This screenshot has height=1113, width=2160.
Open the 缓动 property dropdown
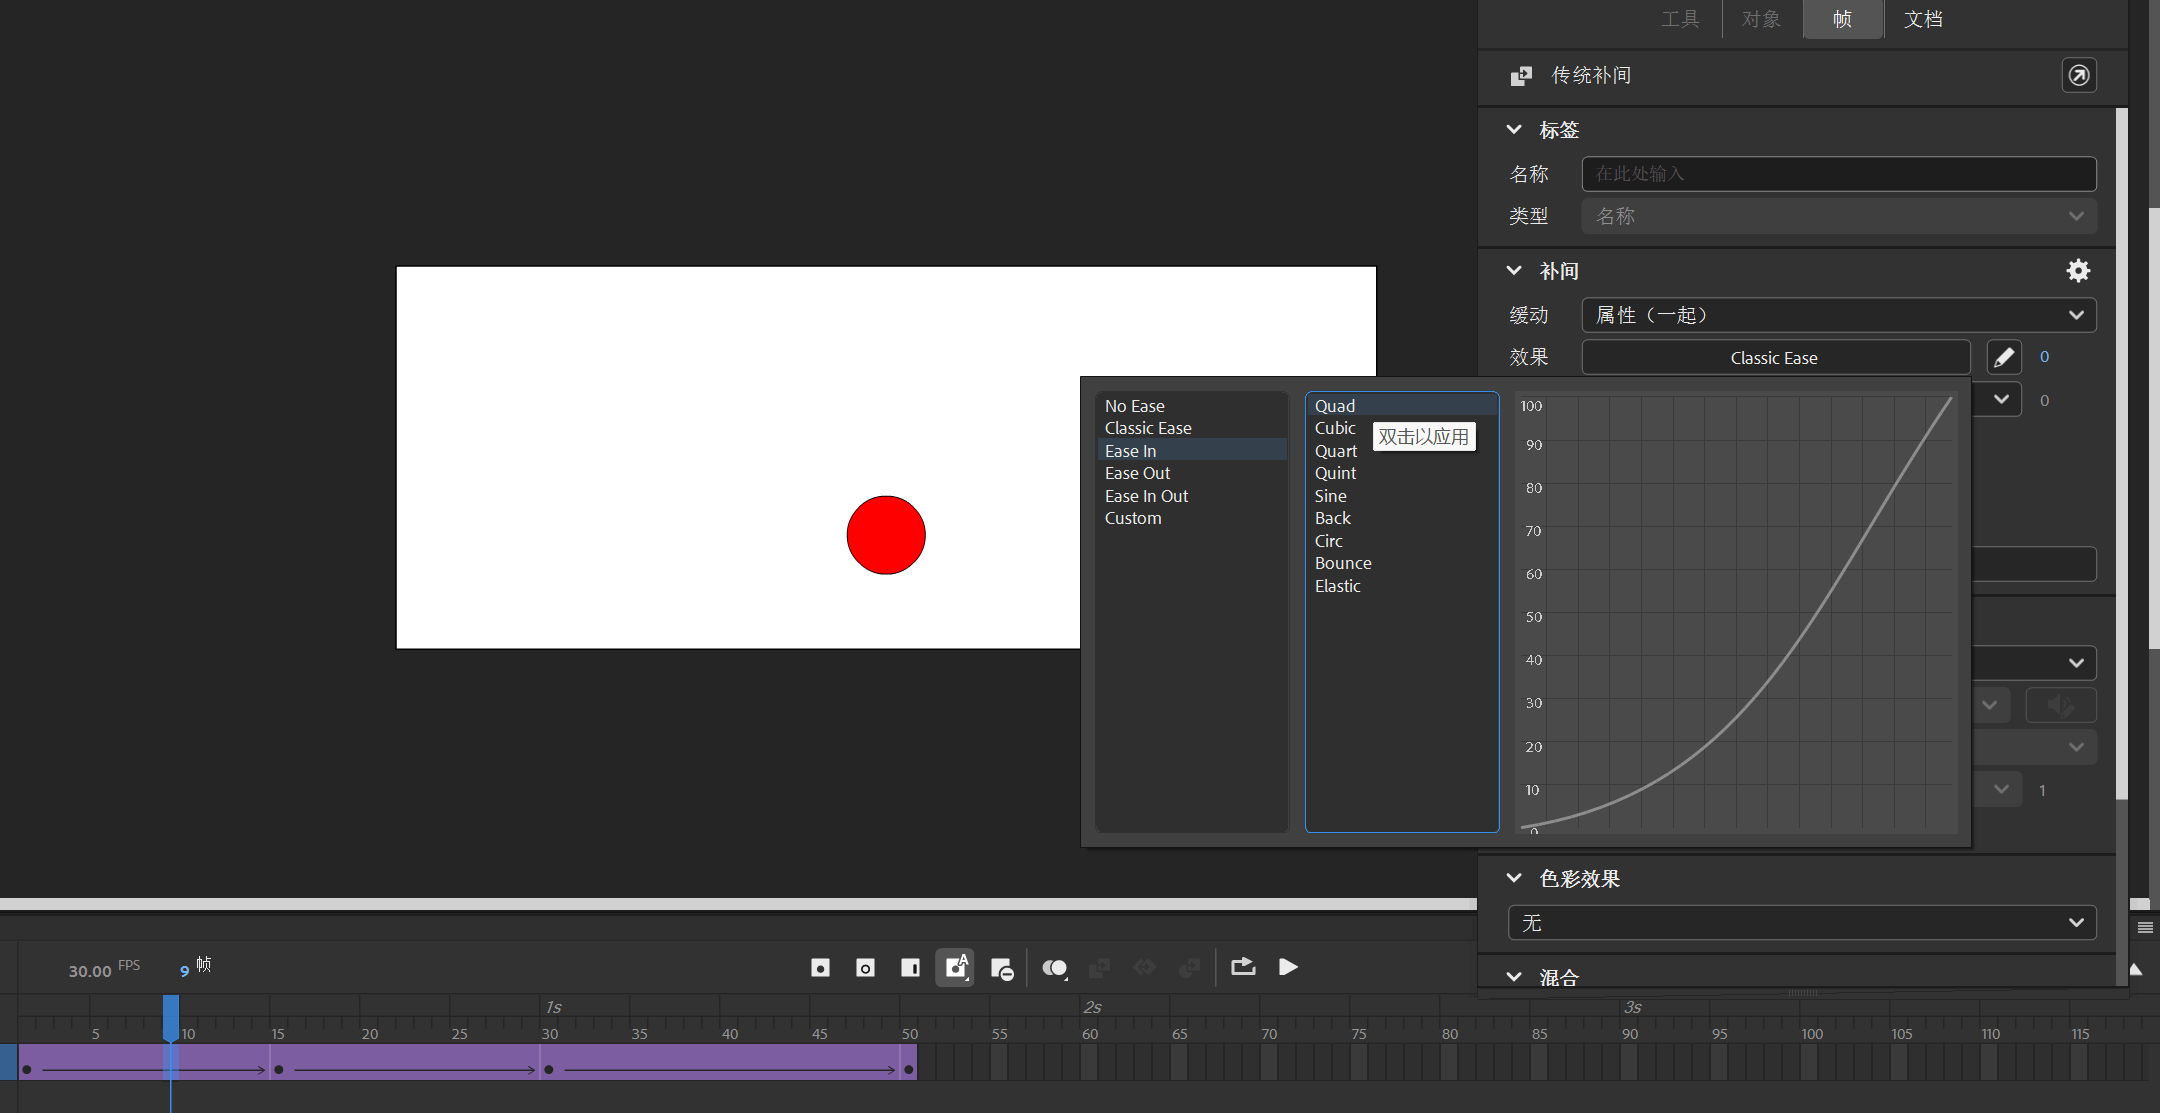(1838, 315)
